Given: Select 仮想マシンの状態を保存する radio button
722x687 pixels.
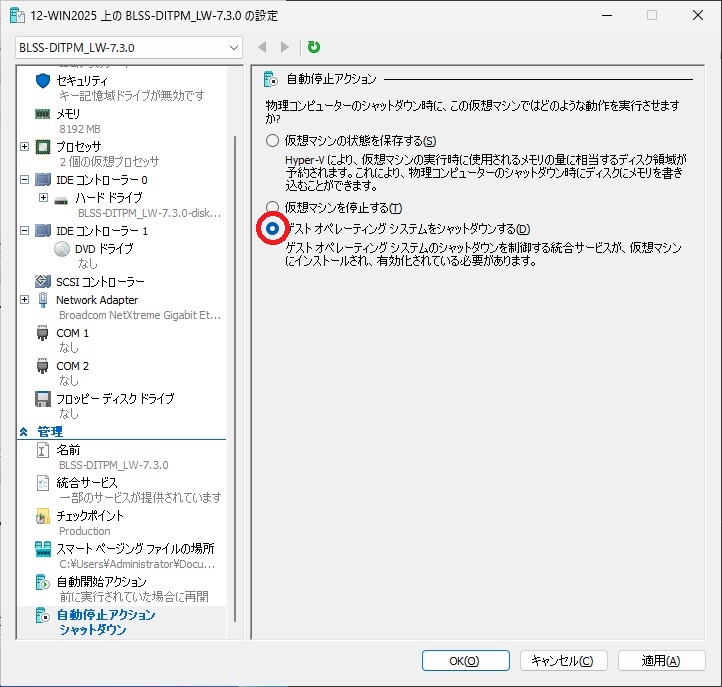Looking at the screenshot, I should [x=273, y=140].
